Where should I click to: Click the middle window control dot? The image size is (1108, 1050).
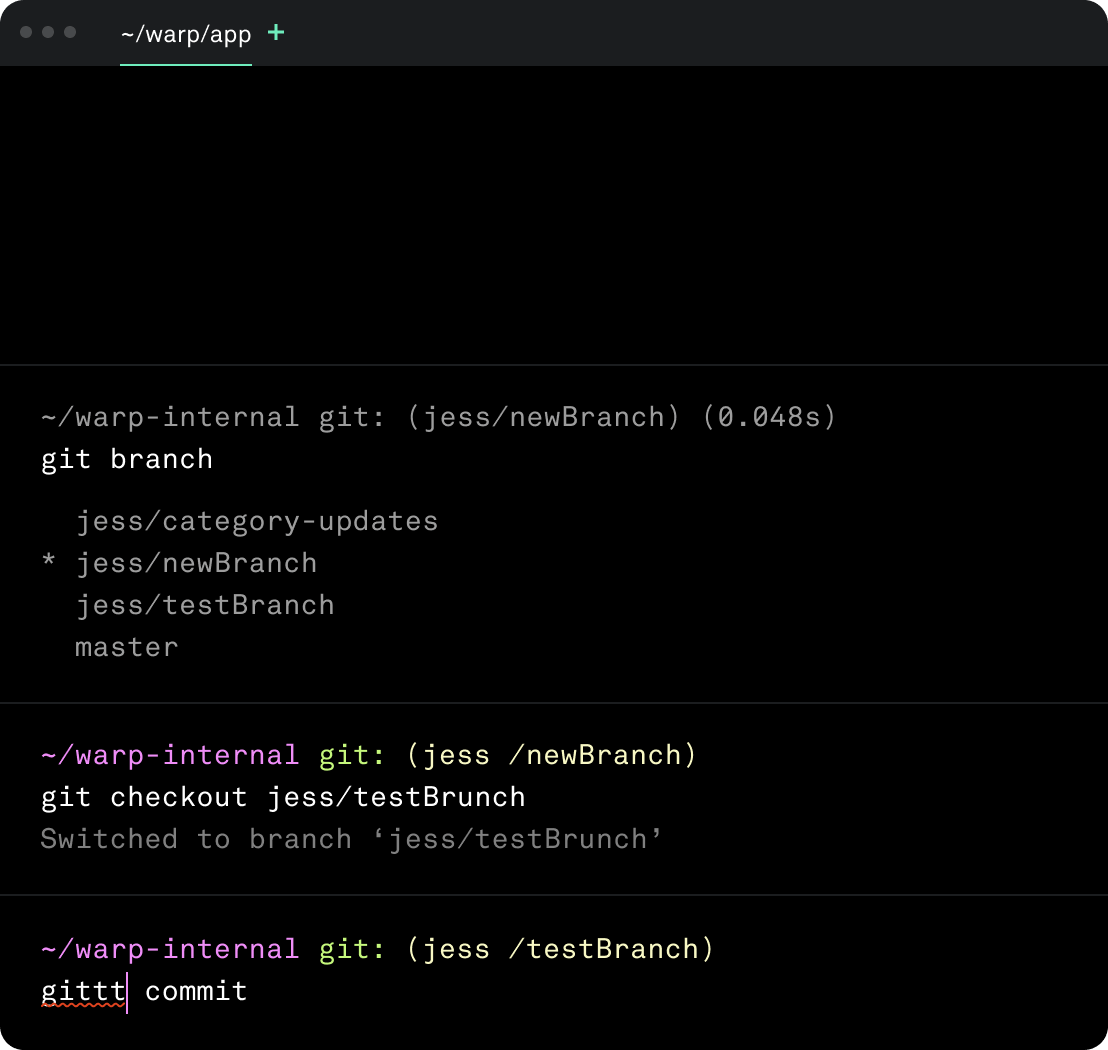(48, 32)
